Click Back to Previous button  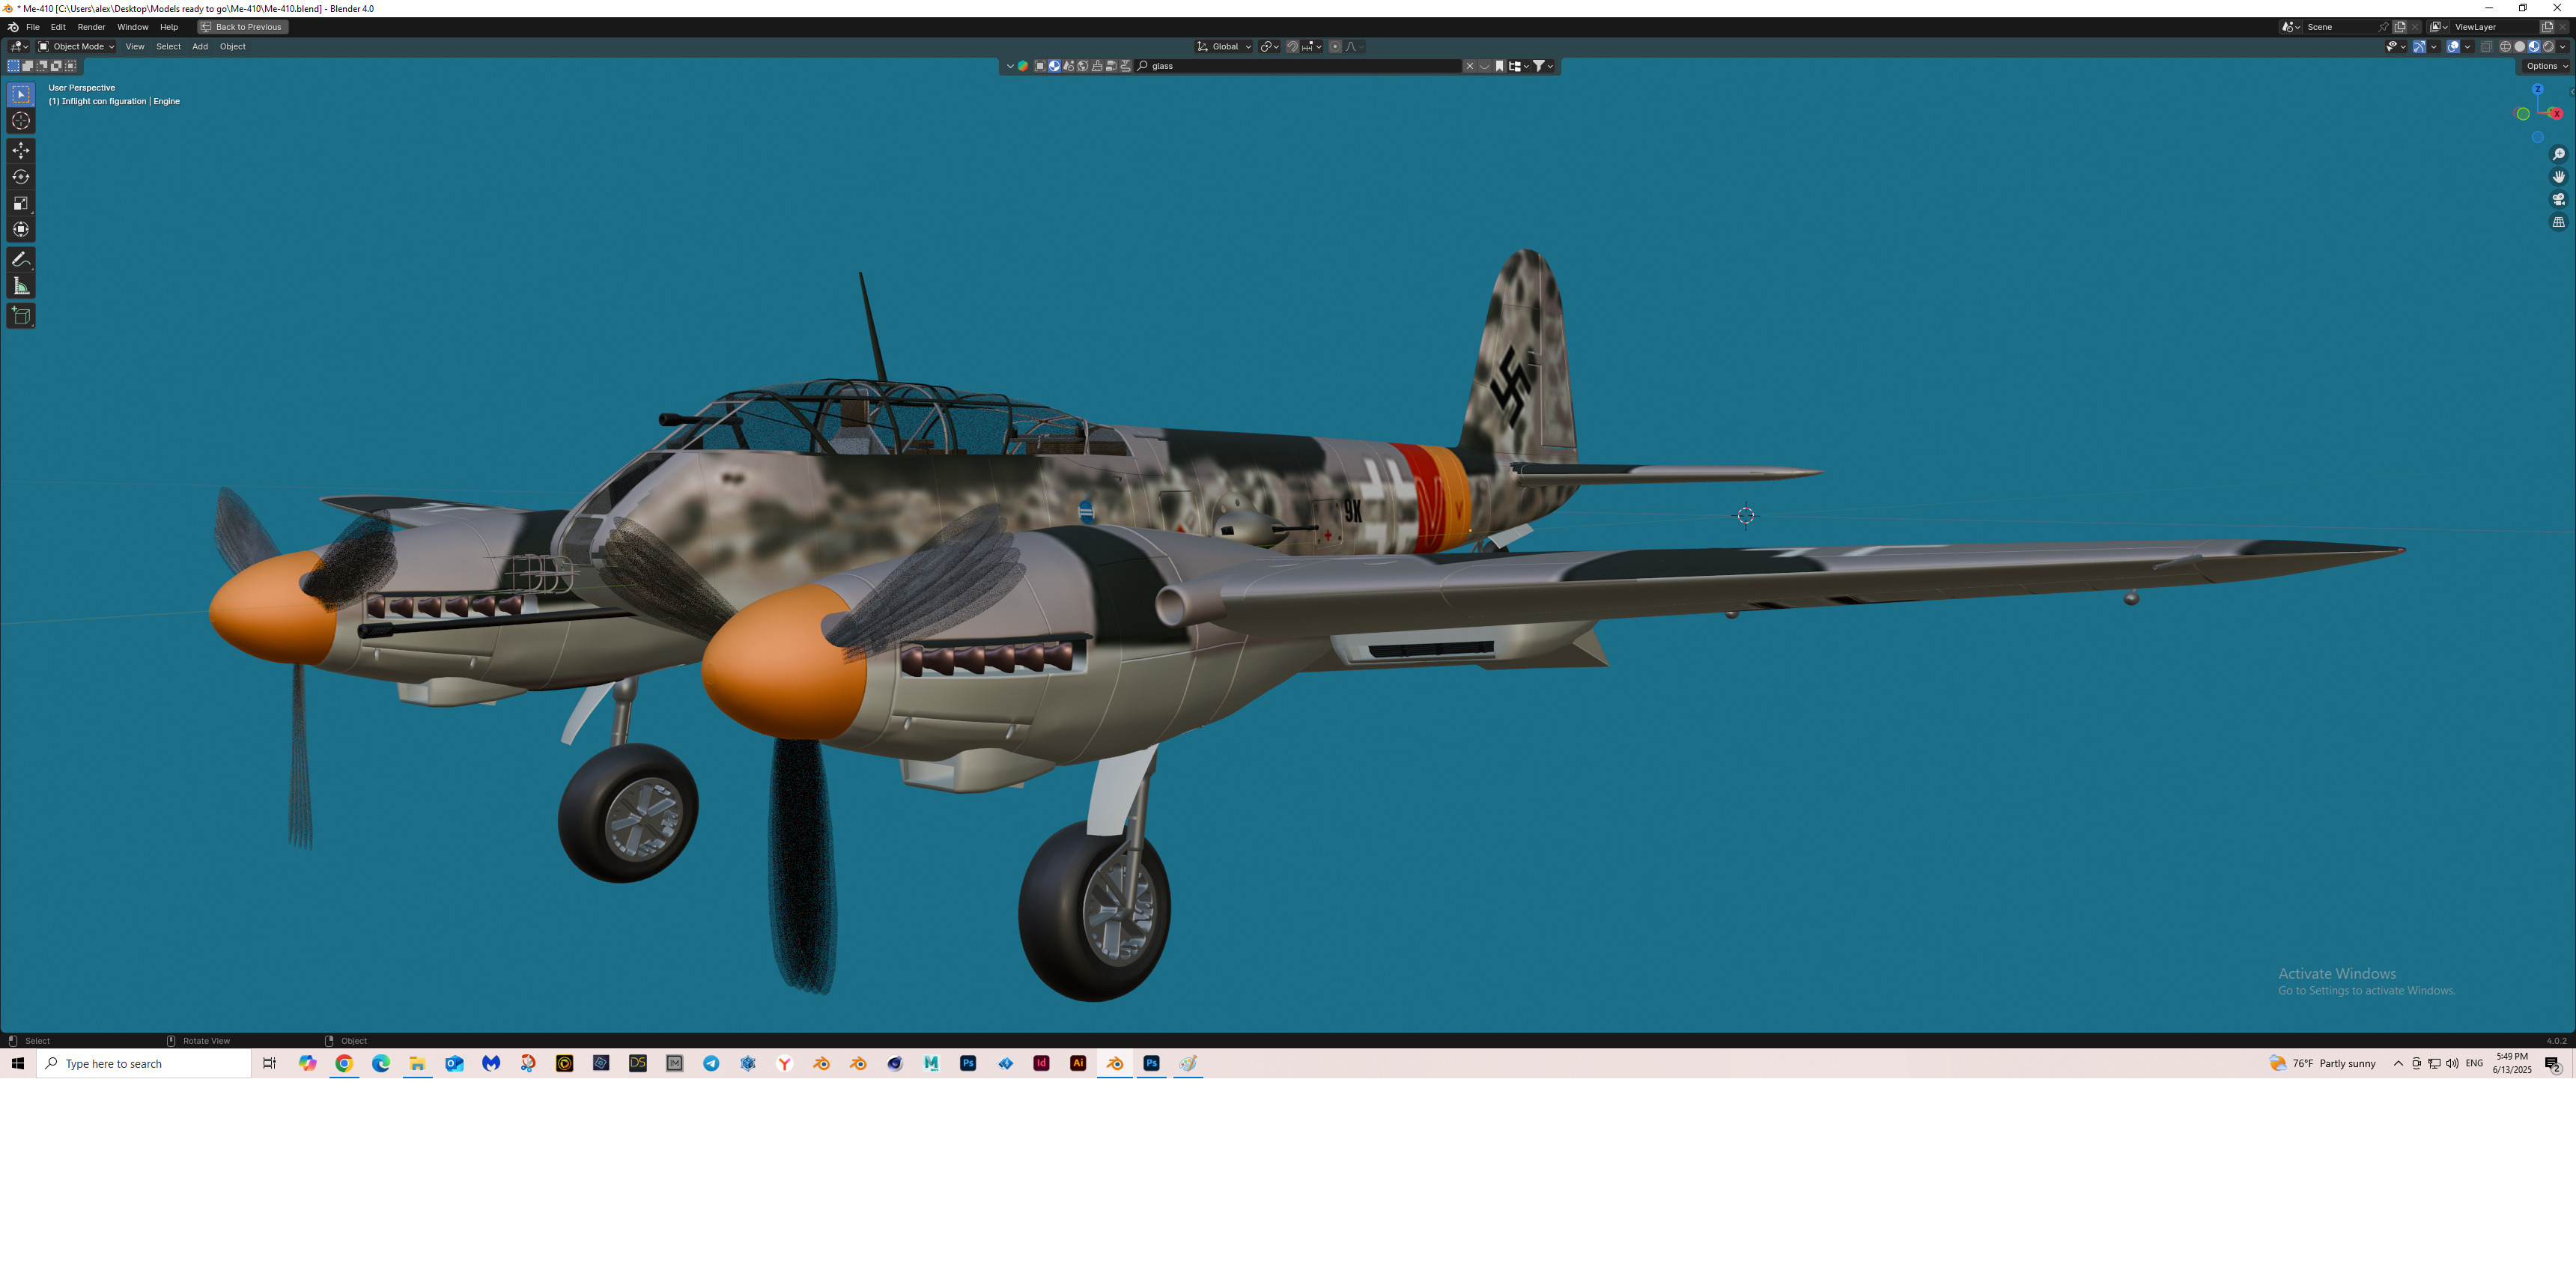click(243, 27)
